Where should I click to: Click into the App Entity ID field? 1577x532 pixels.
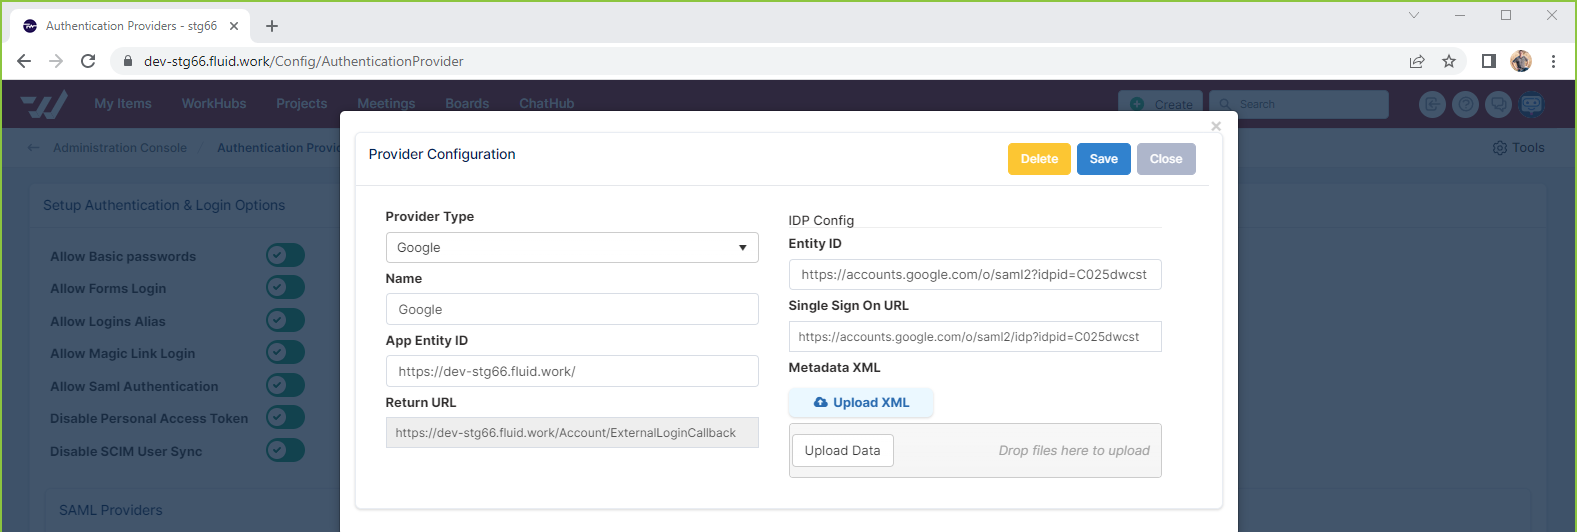tap(571, 371)
